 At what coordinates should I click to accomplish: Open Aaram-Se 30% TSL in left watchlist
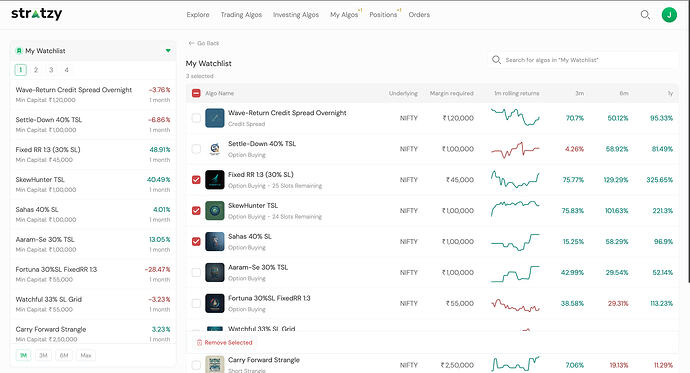[93, 244]
